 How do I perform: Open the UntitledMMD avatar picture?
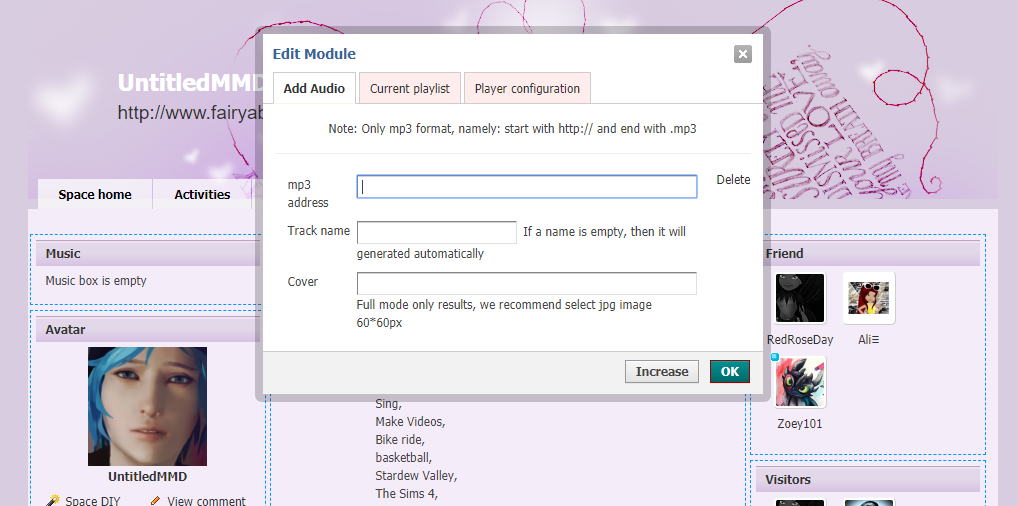[x=147, y=406]
